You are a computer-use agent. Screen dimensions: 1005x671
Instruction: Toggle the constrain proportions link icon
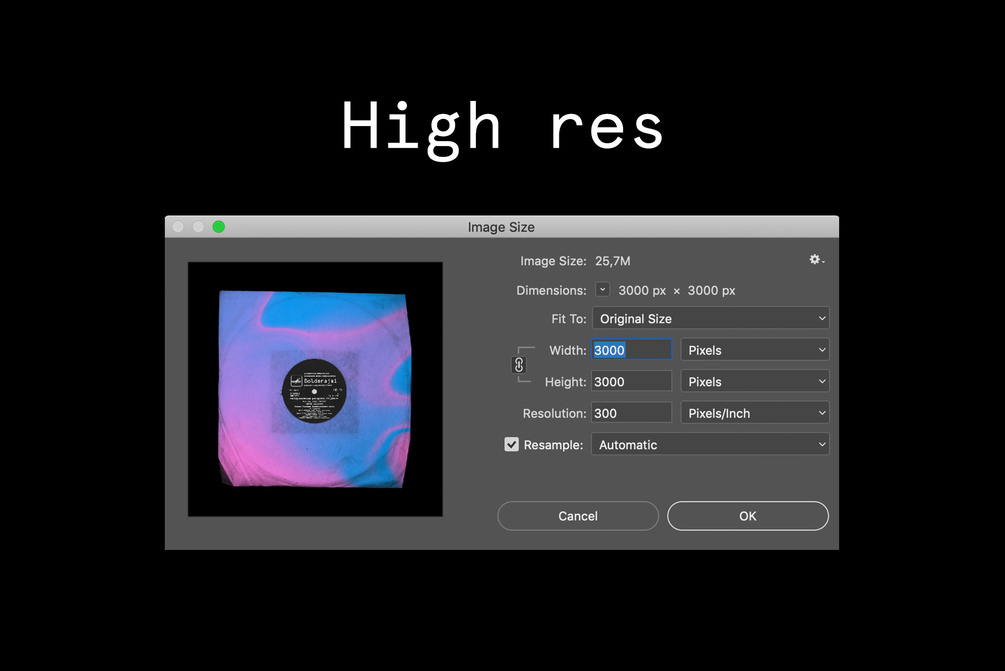519,365
